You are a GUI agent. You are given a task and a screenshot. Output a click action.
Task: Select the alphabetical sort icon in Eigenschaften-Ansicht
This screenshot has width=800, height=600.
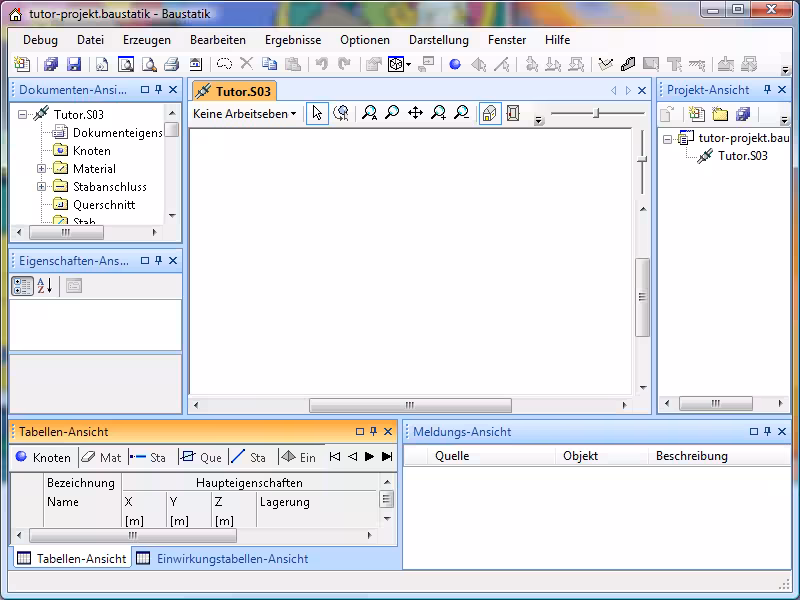tap(42, 286)
